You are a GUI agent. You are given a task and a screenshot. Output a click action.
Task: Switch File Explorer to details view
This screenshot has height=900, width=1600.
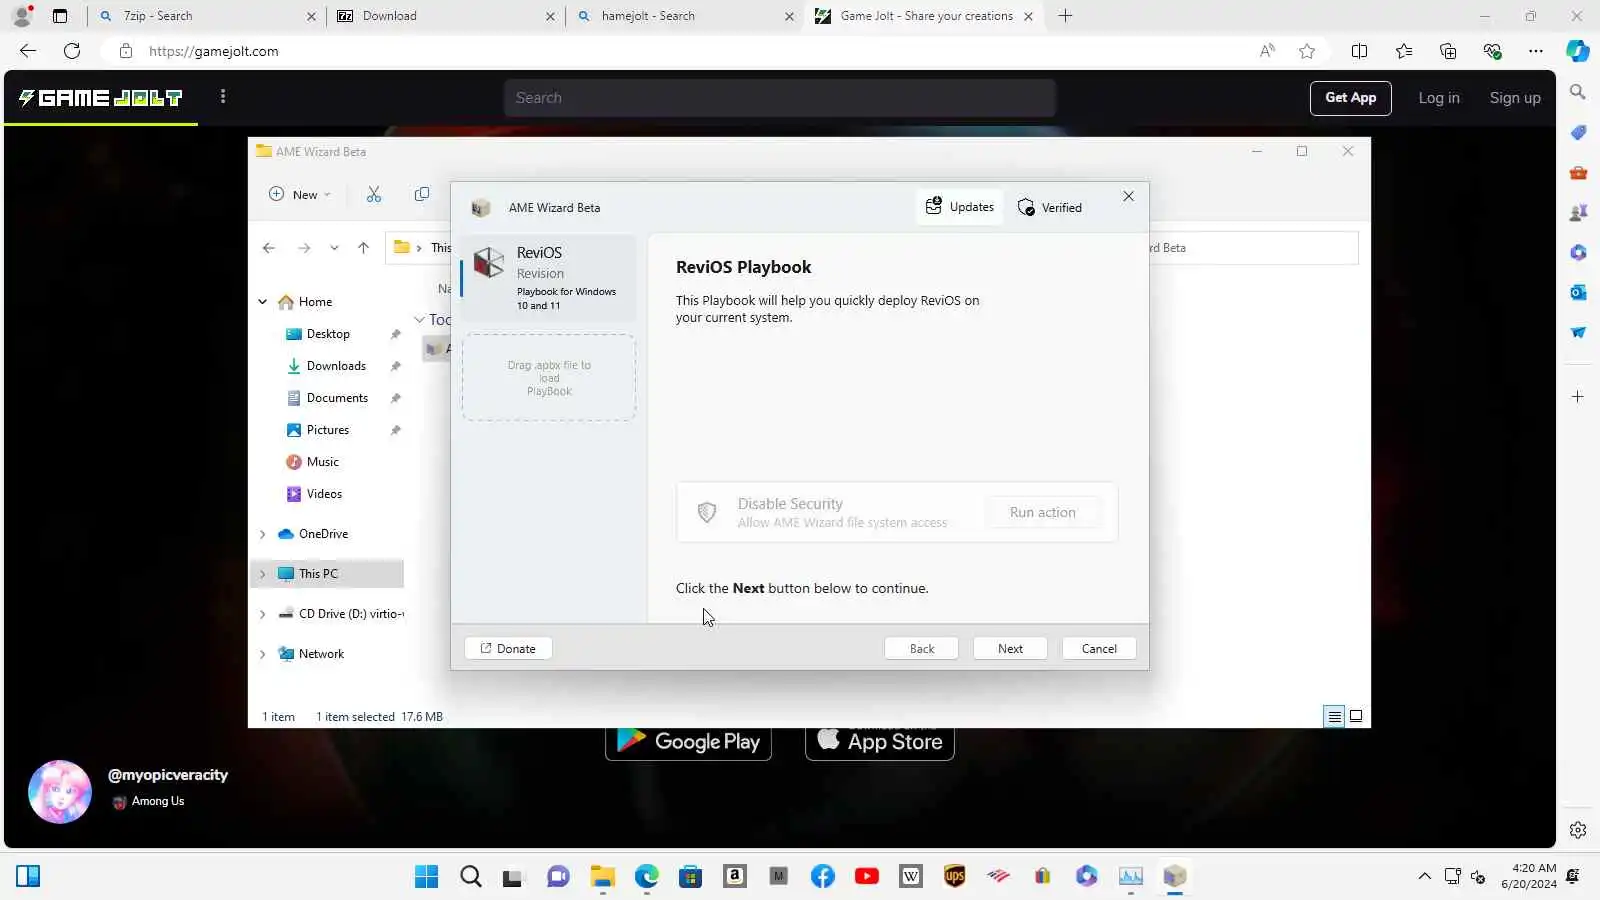click(x=1334, y=716)
